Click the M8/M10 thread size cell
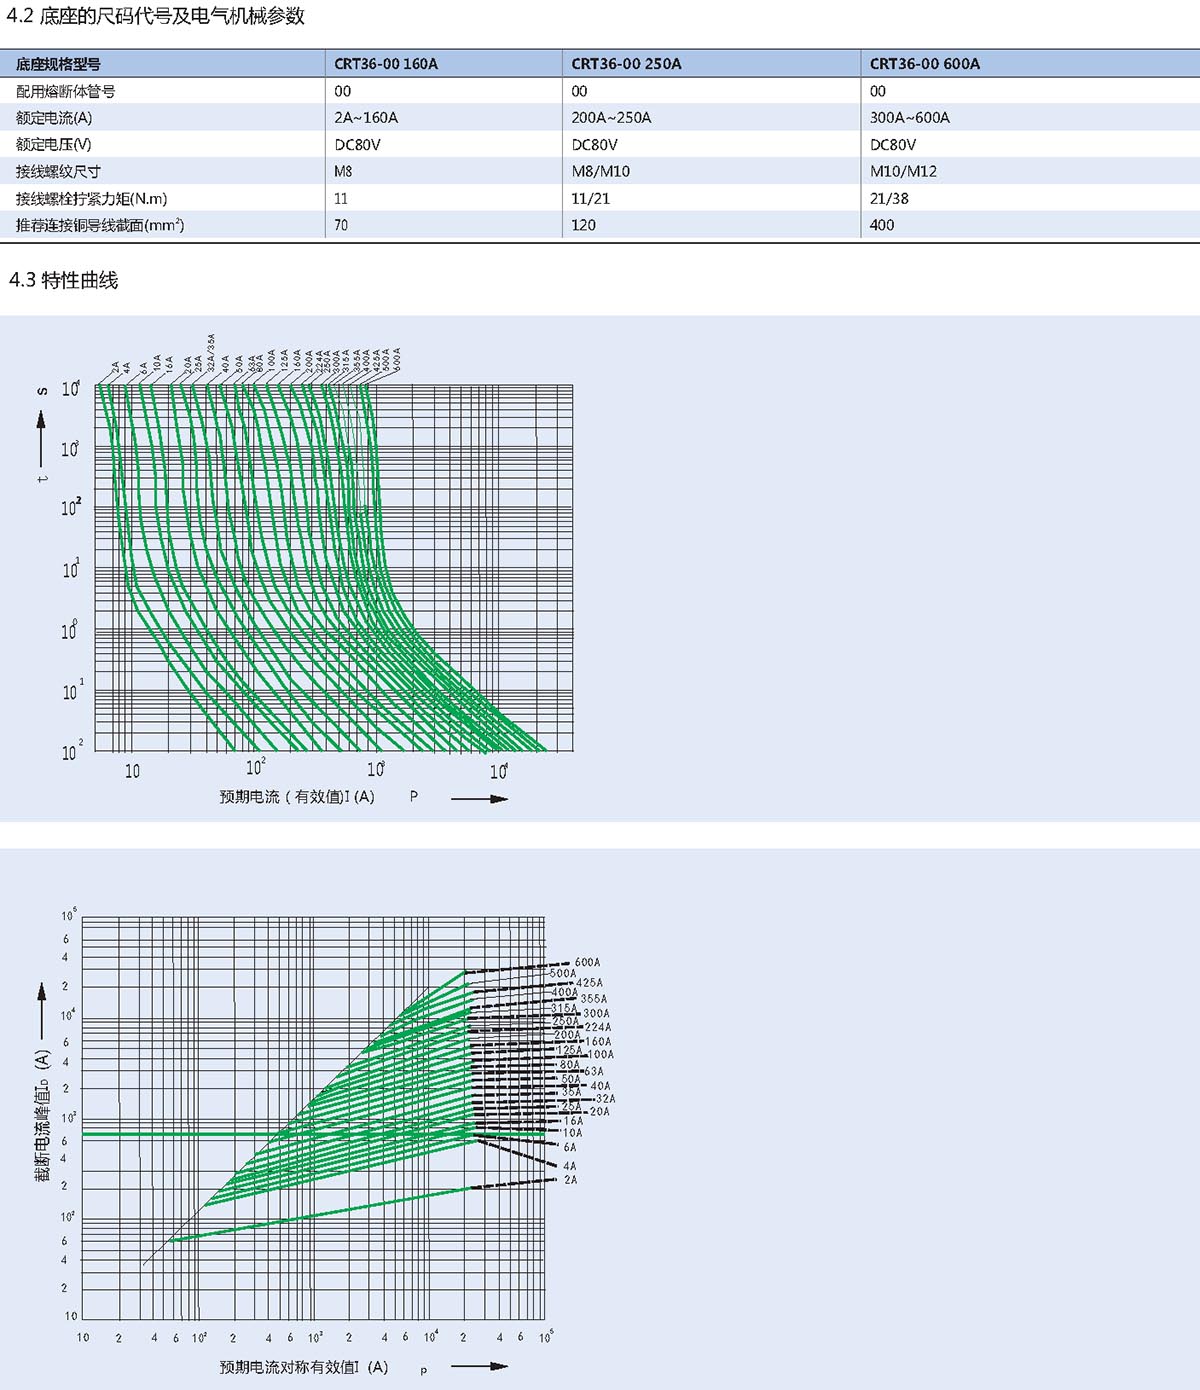Image resolution: width=1200 pixels, height=1390 pixels. (600, 172)
